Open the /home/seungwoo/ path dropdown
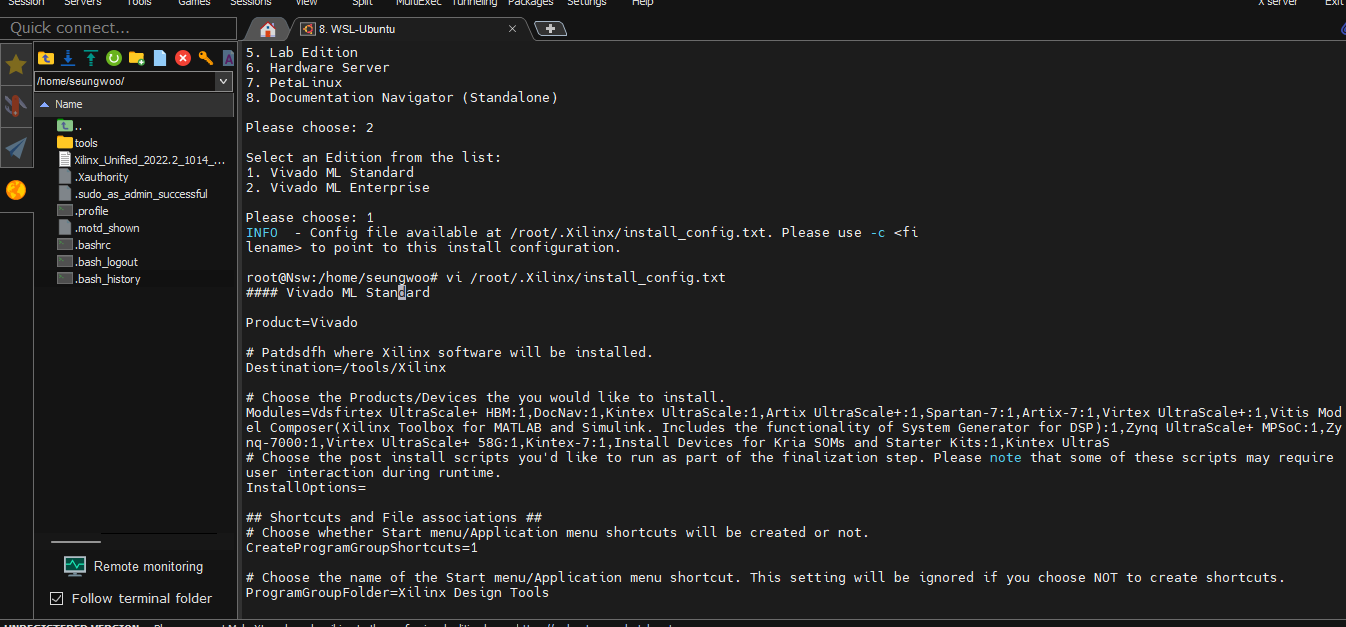Image resolution: width=1346 pixels, height=627 pixels. [224, 81]
